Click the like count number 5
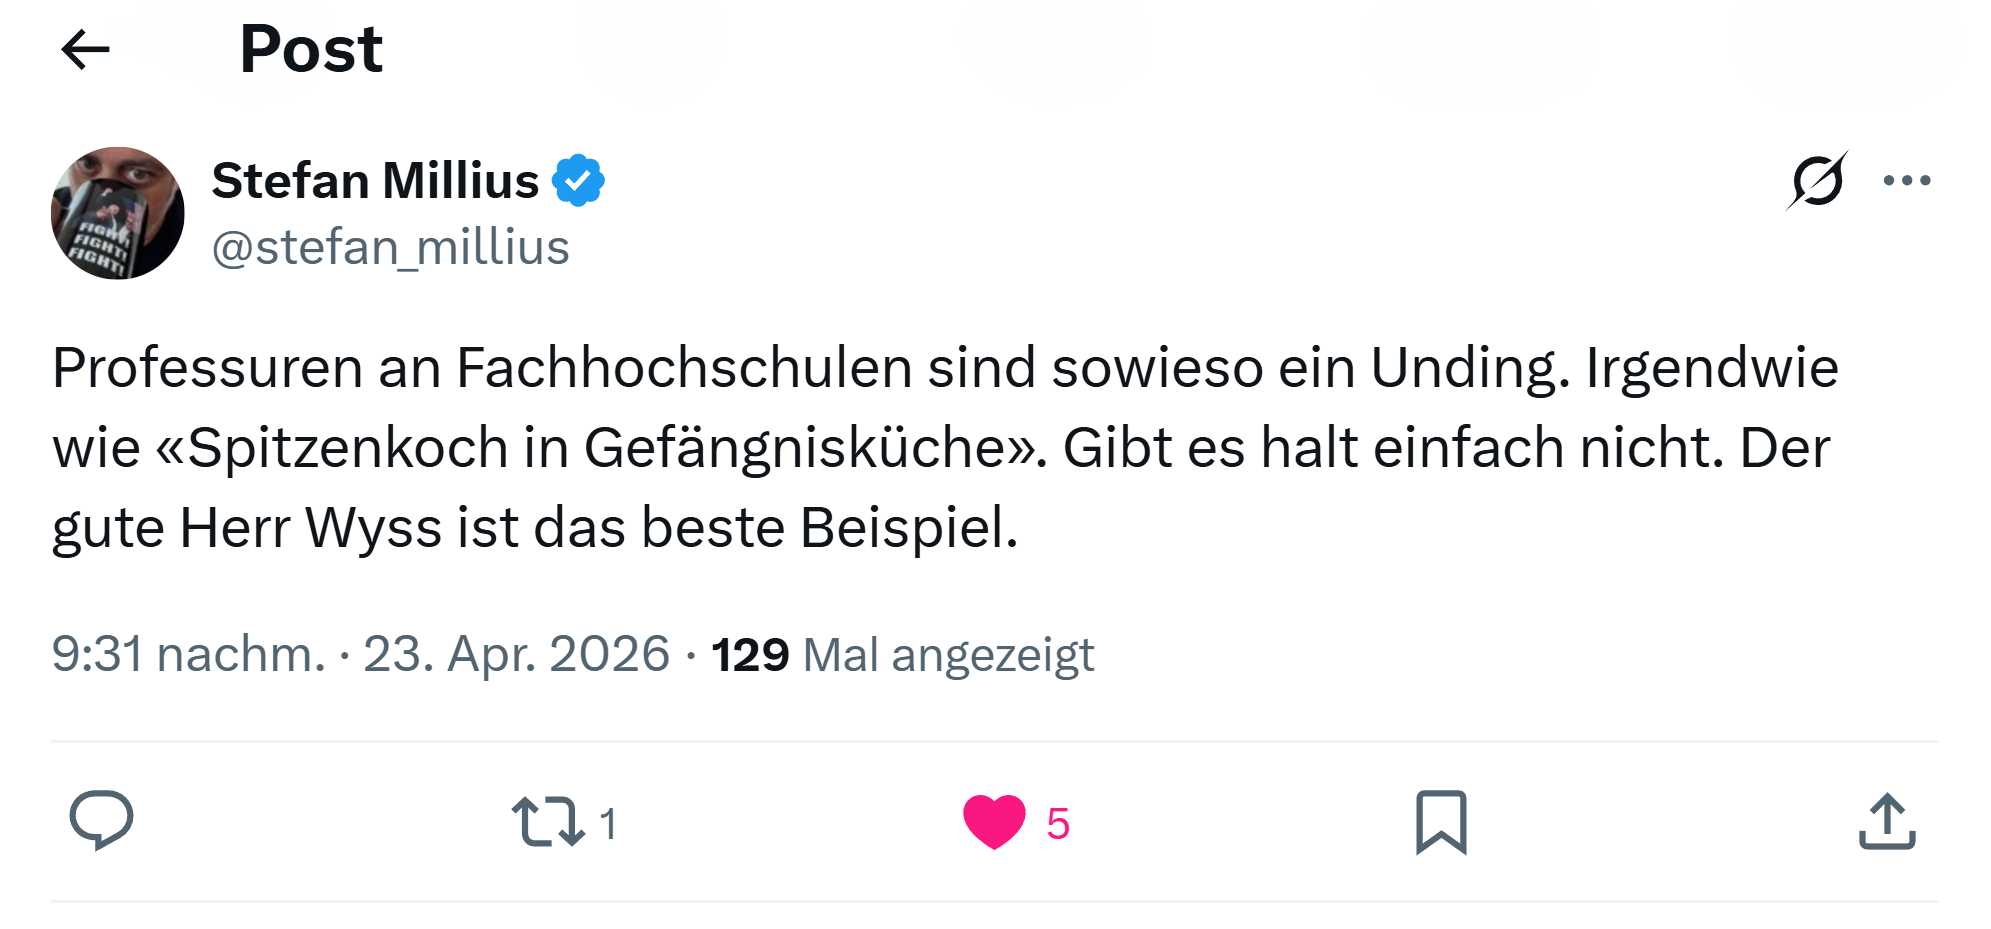 [1058, 824]
